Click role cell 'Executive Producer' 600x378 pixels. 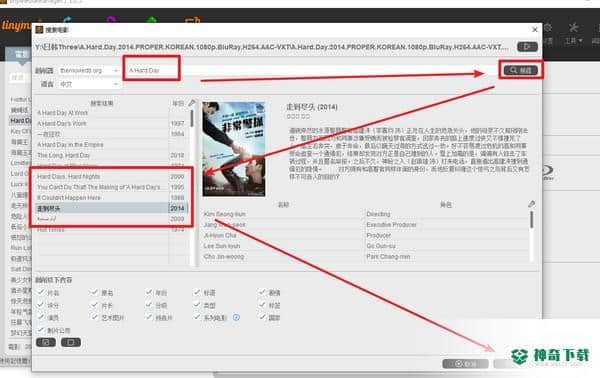(391, 225)
